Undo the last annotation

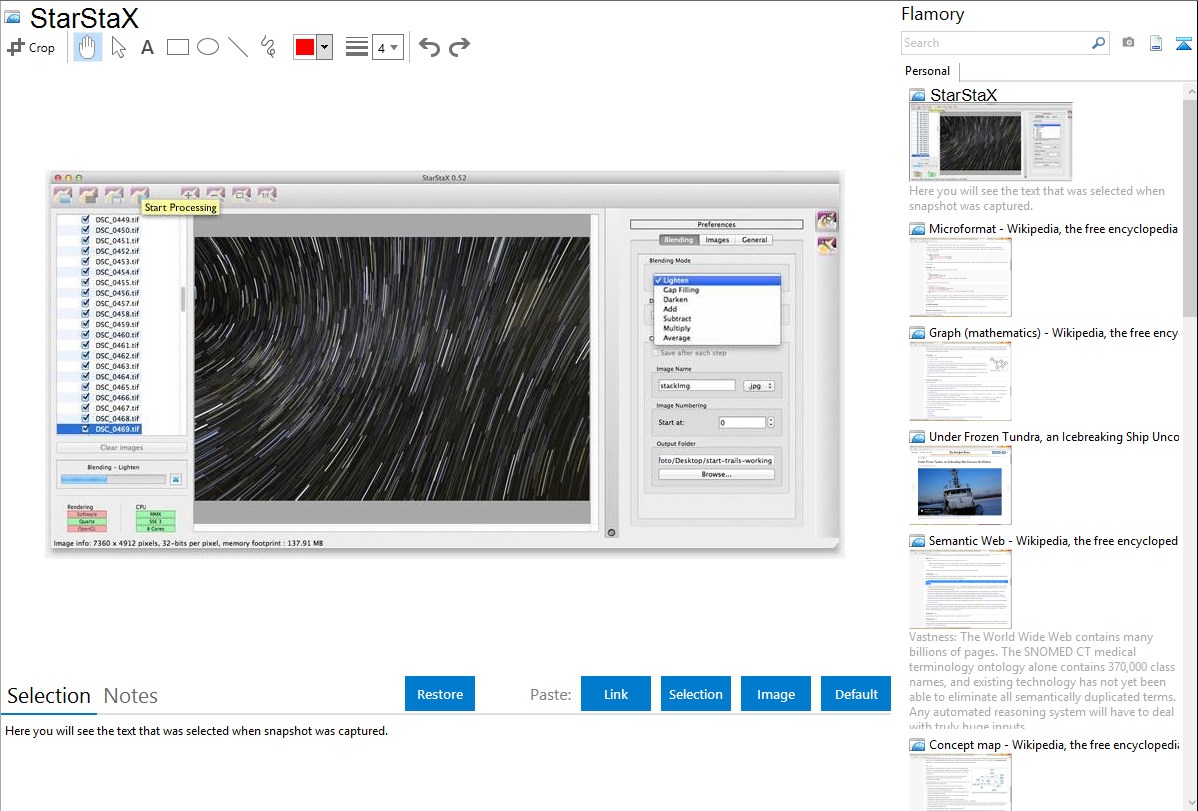coord(429,47)
